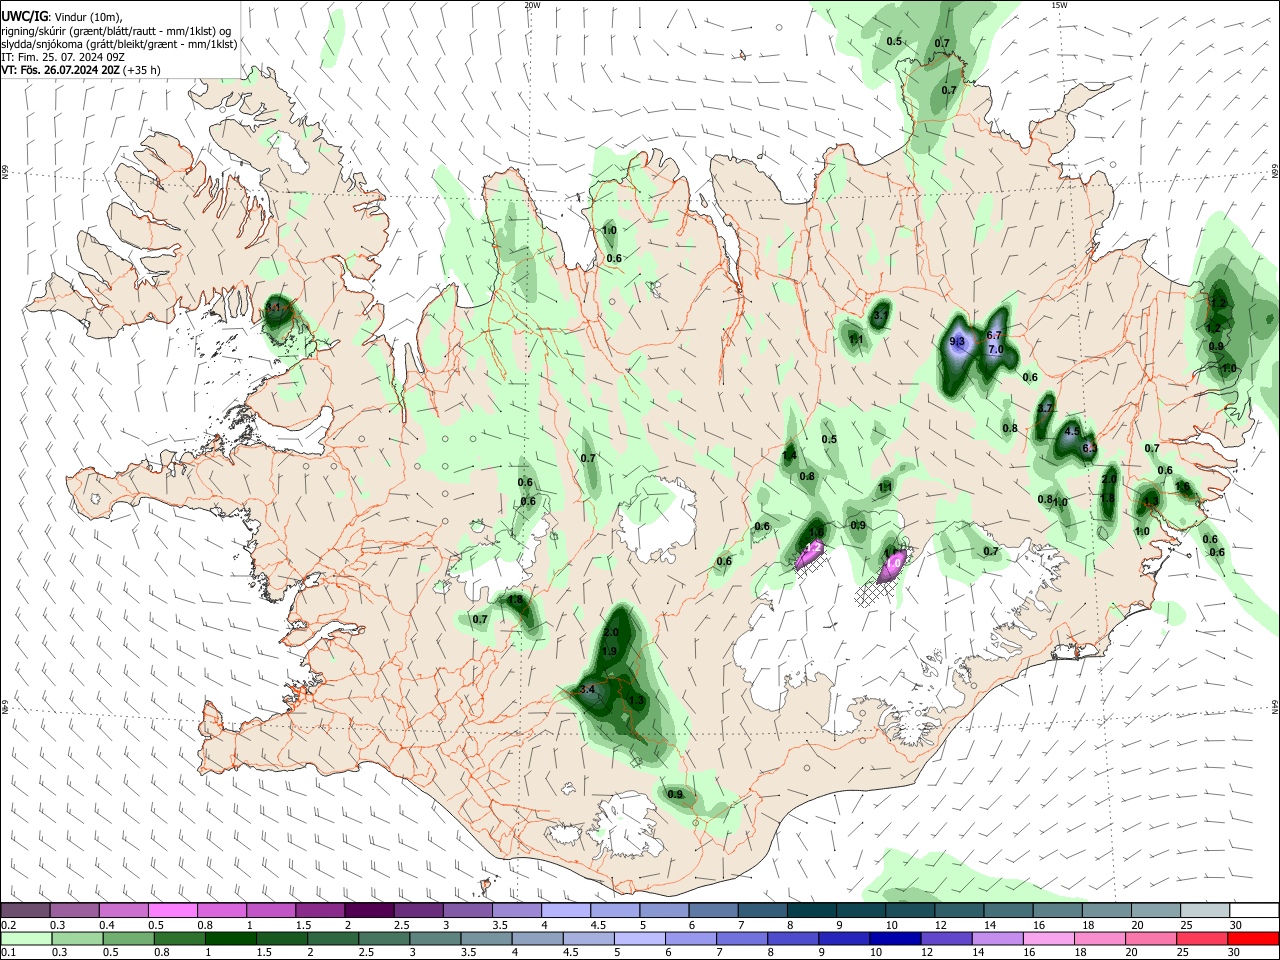Select the 0.5 green swatch in rain legend row
The image size is (1280, 960).
(127, 938)
